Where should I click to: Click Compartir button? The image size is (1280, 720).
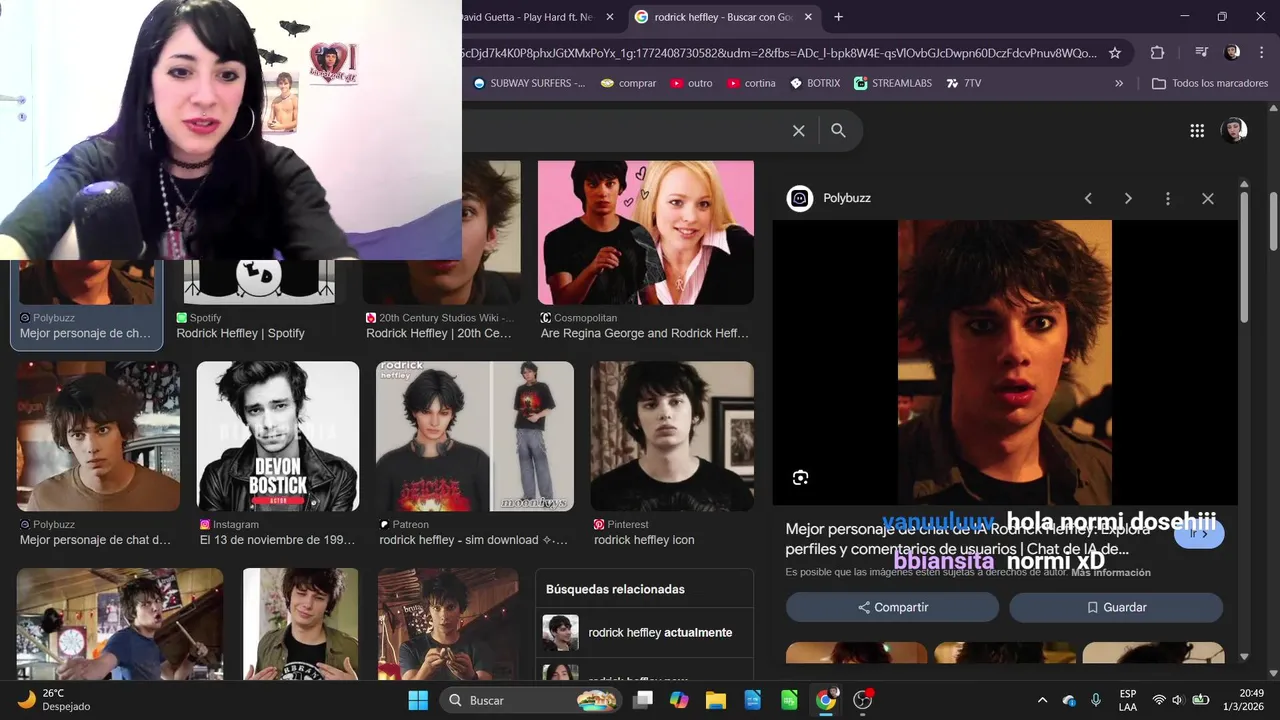[x=892, y=607]
